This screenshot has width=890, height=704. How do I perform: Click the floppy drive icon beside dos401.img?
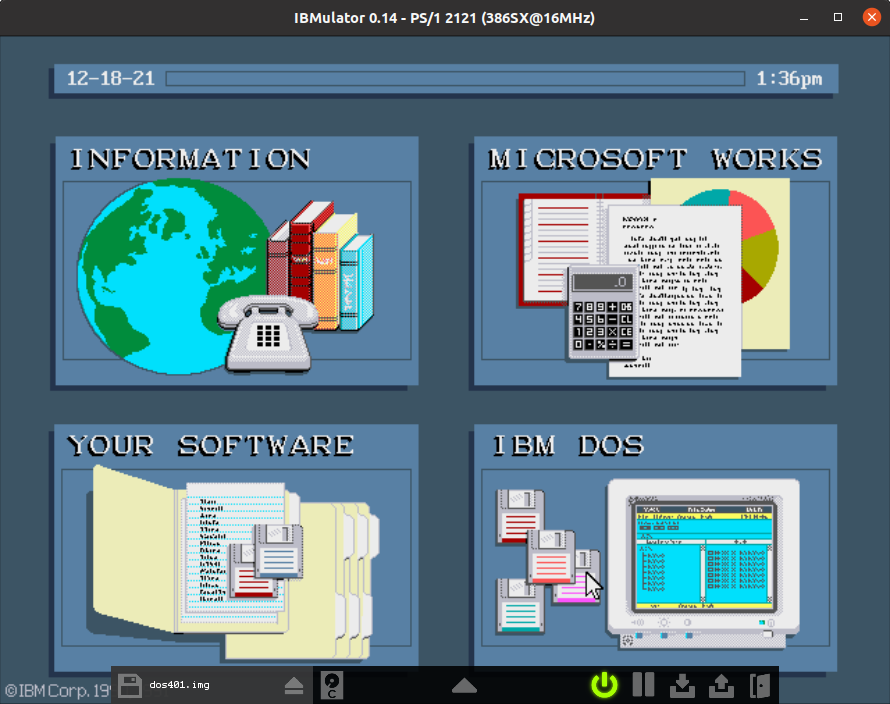point(129,685)
